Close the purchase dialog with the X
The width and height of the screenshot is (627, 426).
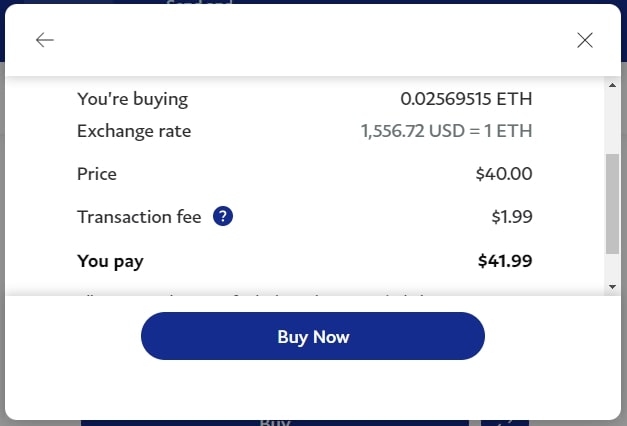[x=585, y=40]
